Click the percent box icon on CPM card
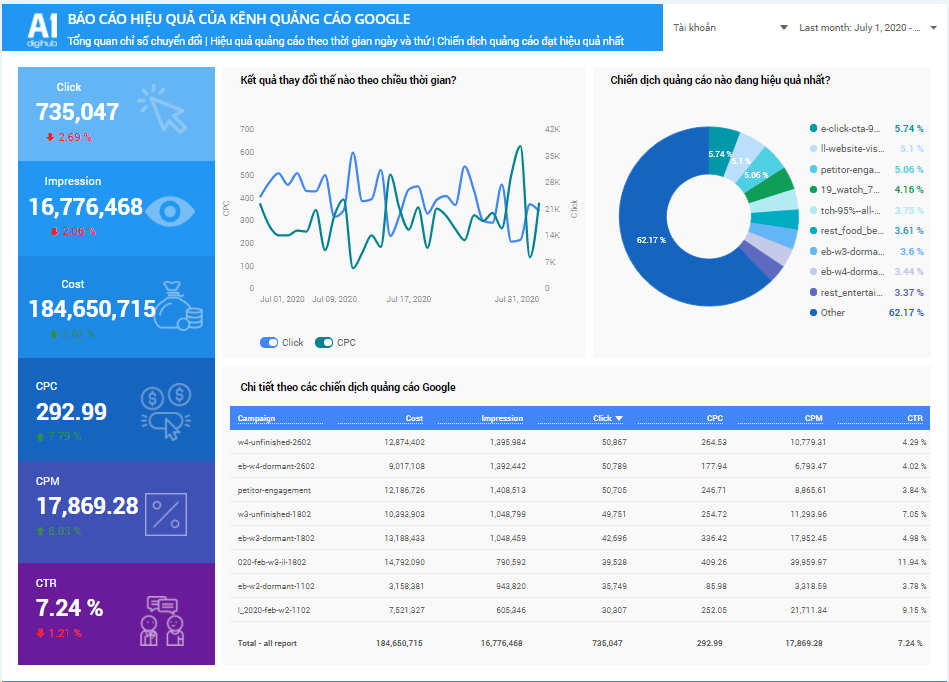949x682 pixels. point(166,515)
